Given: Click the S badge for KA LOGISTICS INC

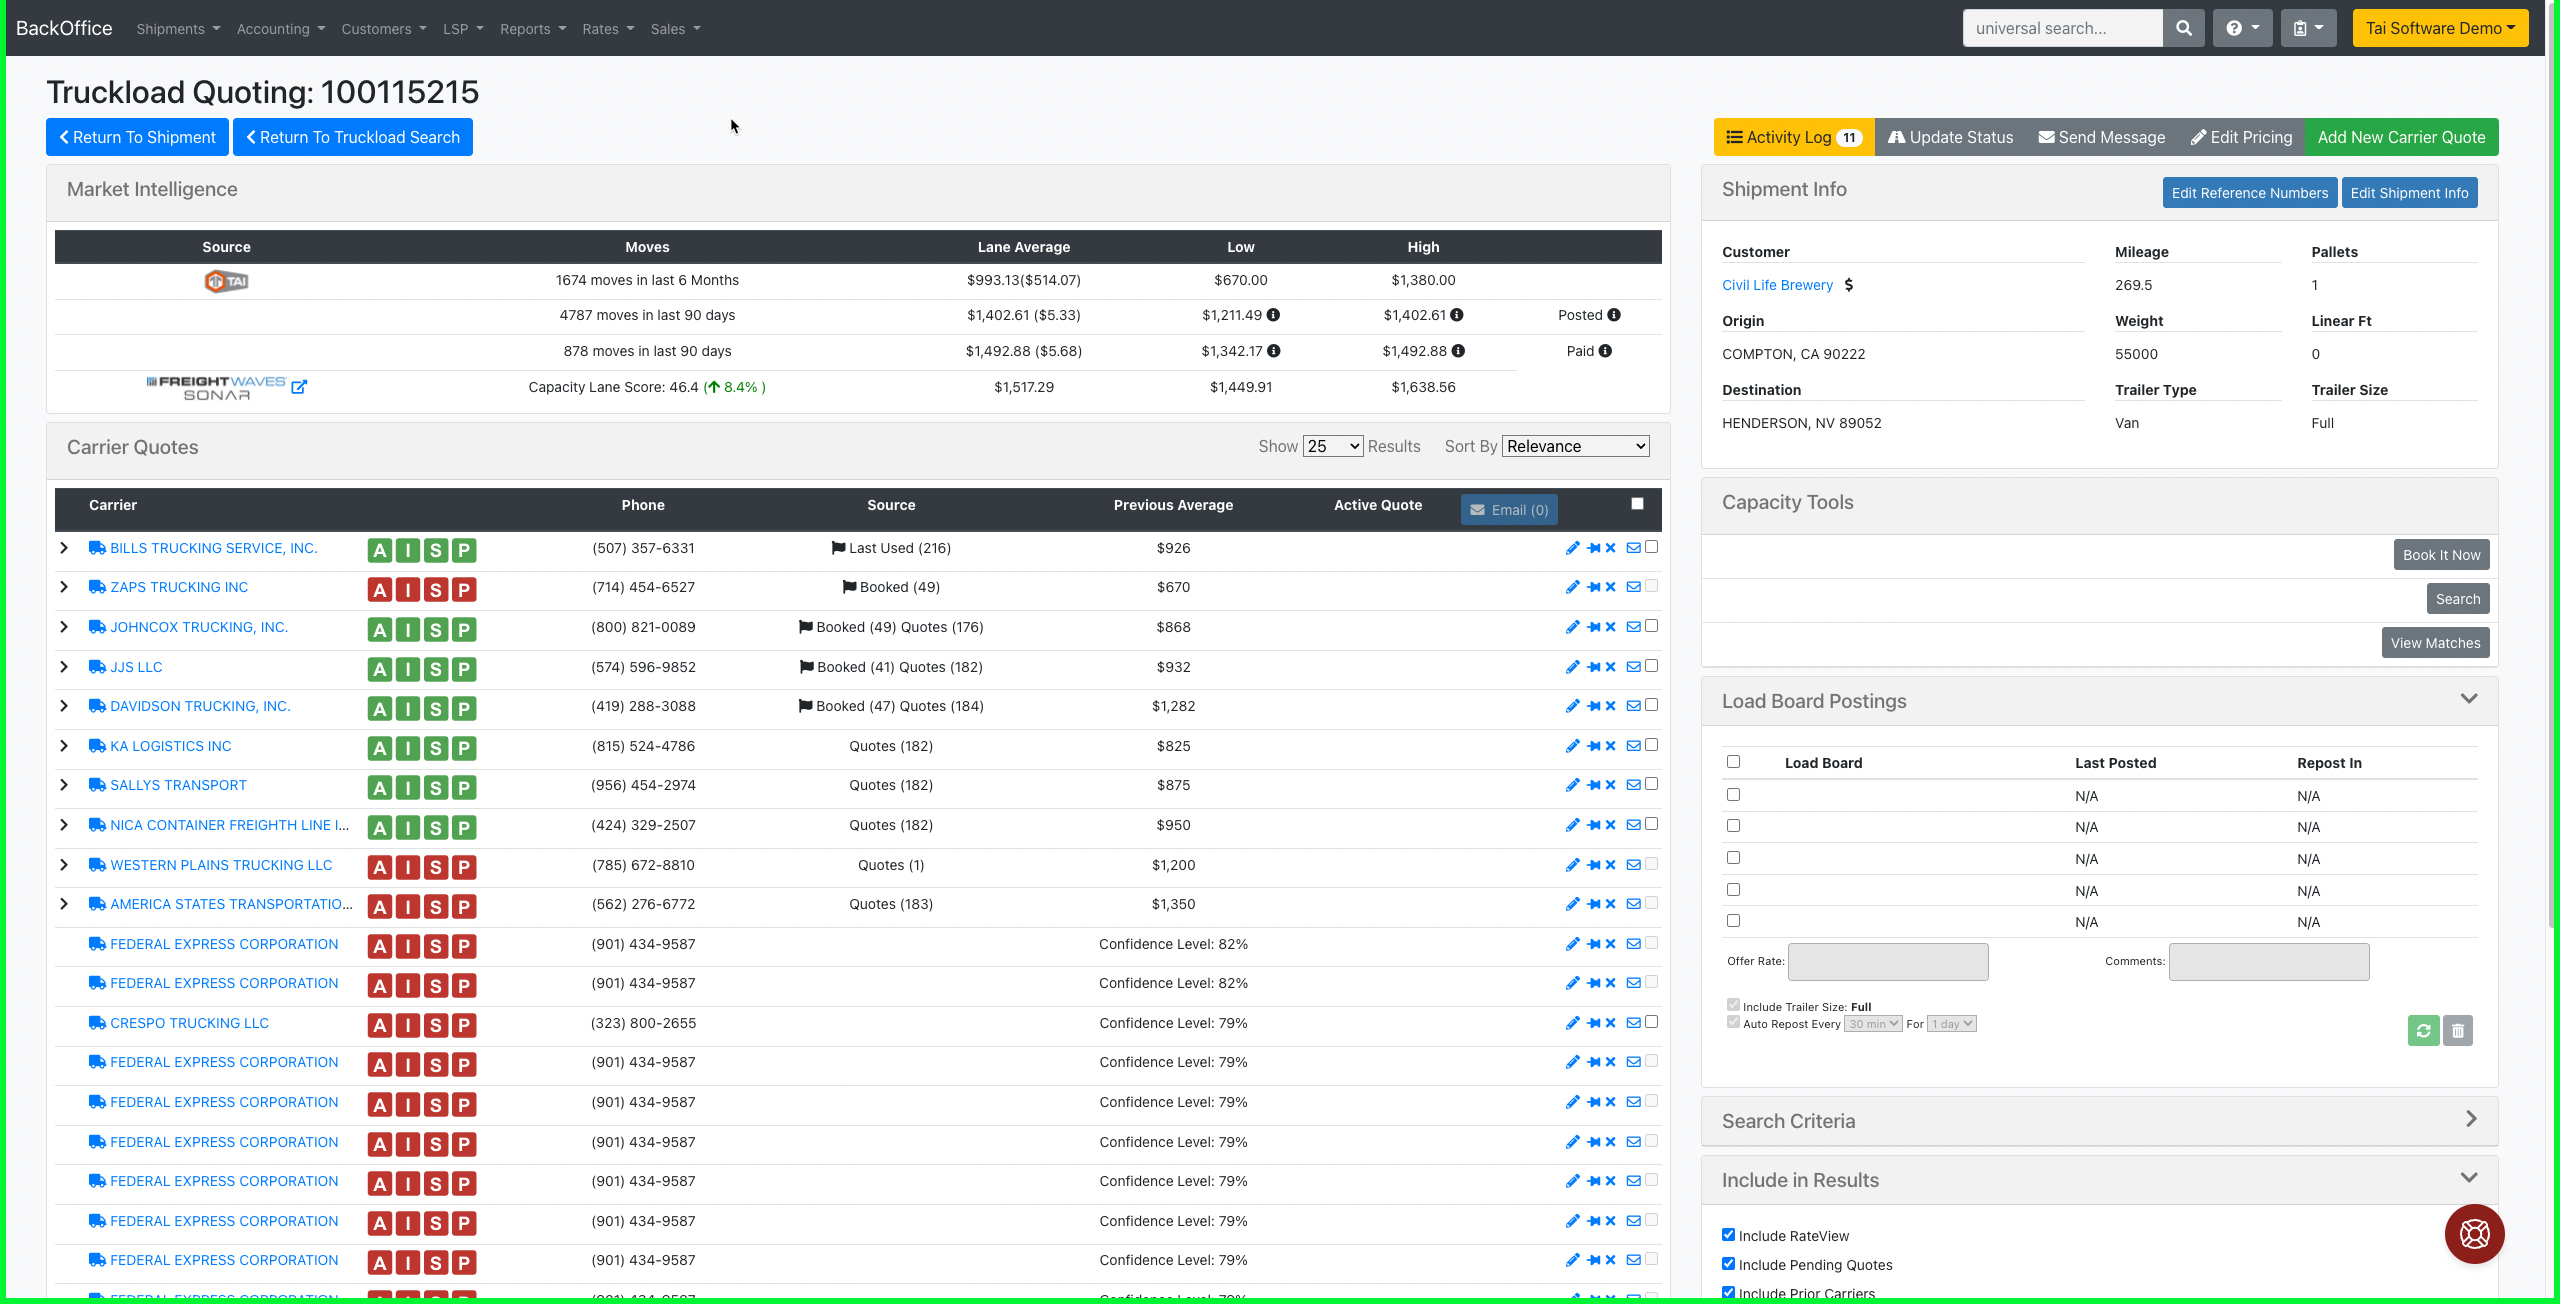Looking at the screenshot, I should [435, 747].
